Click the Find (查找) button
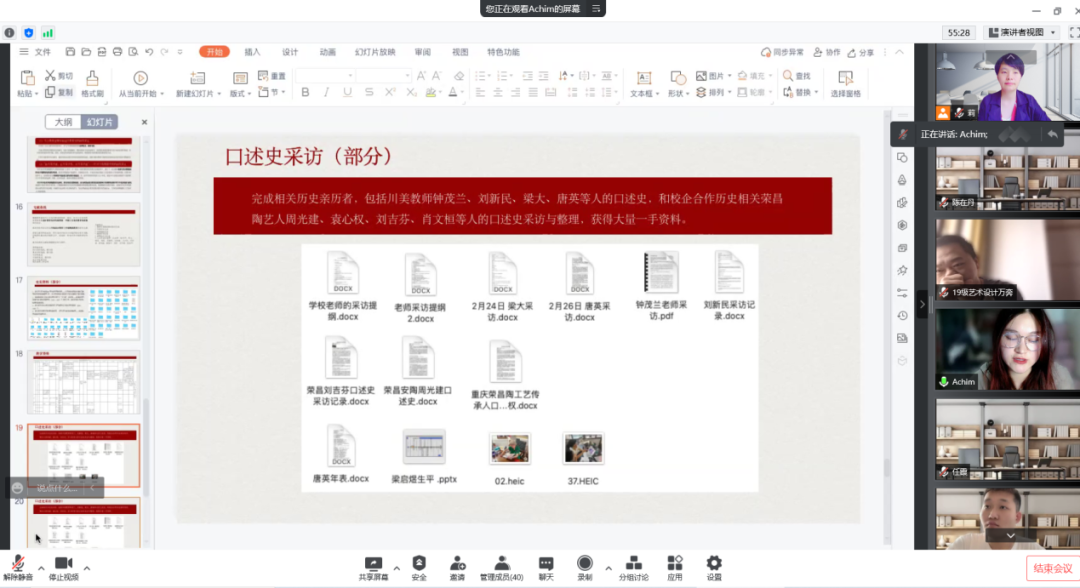This screenshot has height=588, width=1080. pyautogui.click(x=797, y=76)
